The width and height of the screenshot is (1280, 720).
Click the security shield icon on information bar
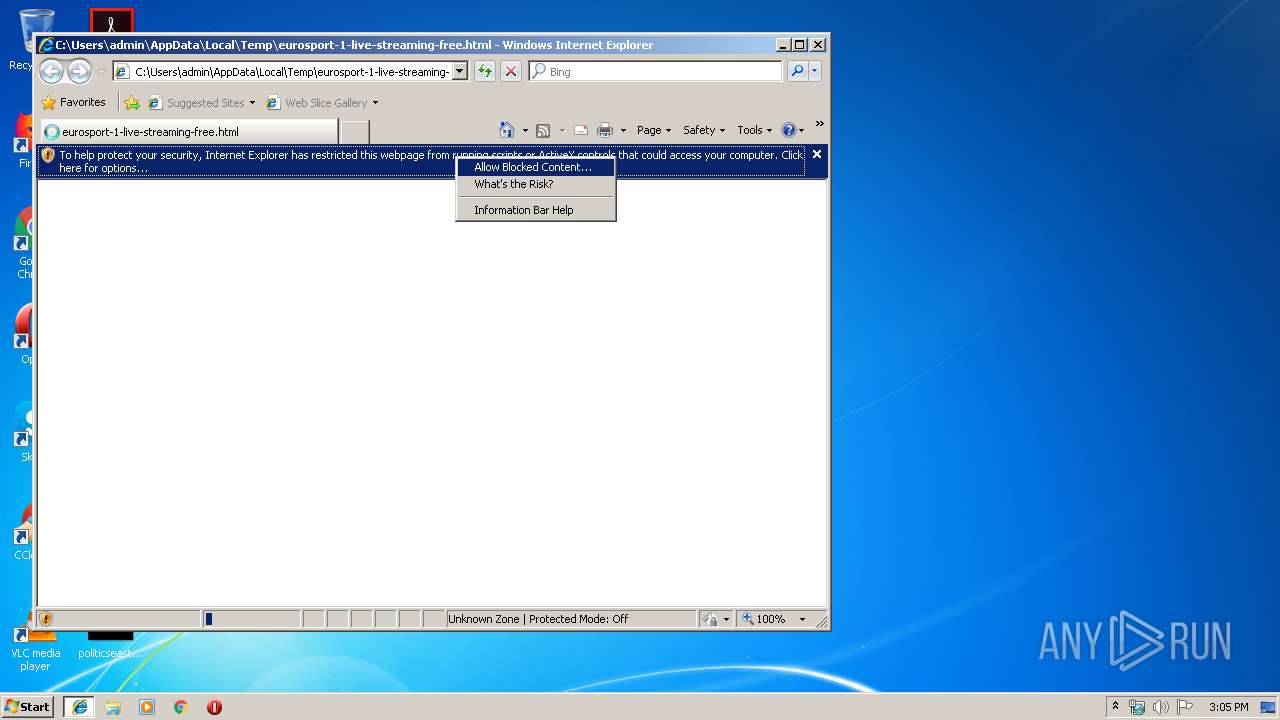pos(47,155)
